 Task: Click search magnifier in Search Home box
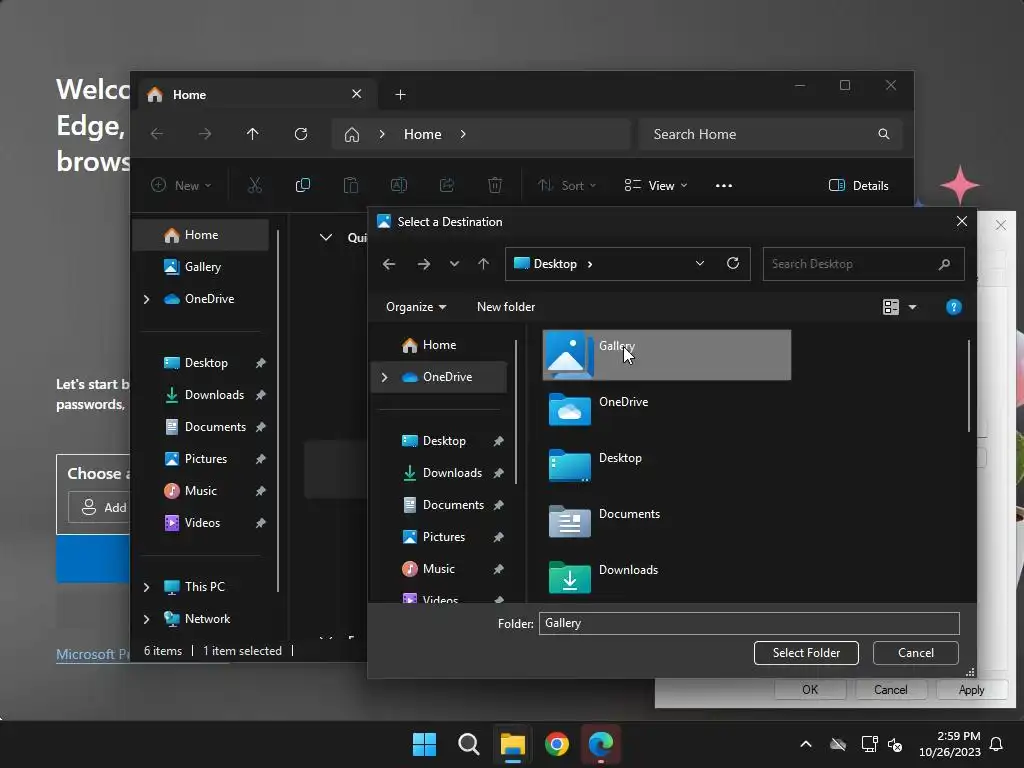pyautogui.click(x=884, y=134)
